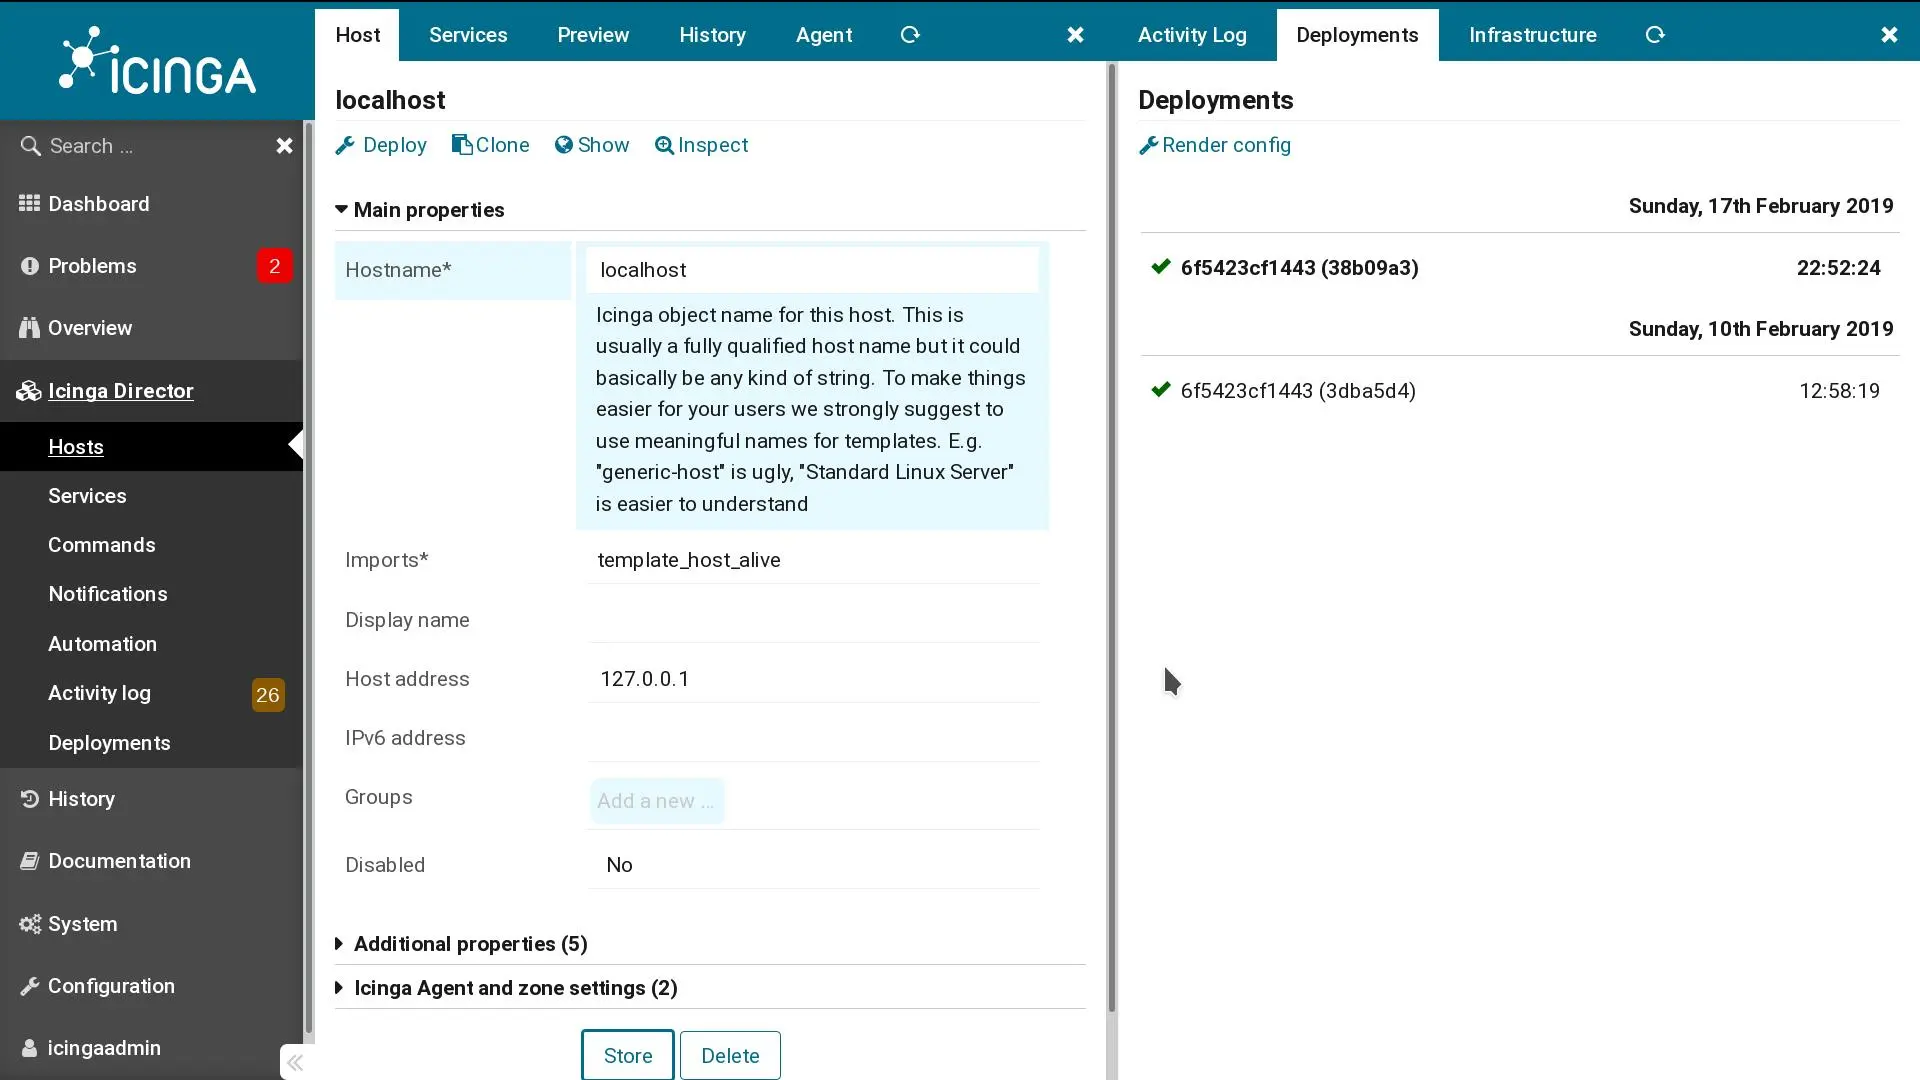Switch to the Services tab
The width and height of the screenshot is (1920, 1080).
point(468,35)
